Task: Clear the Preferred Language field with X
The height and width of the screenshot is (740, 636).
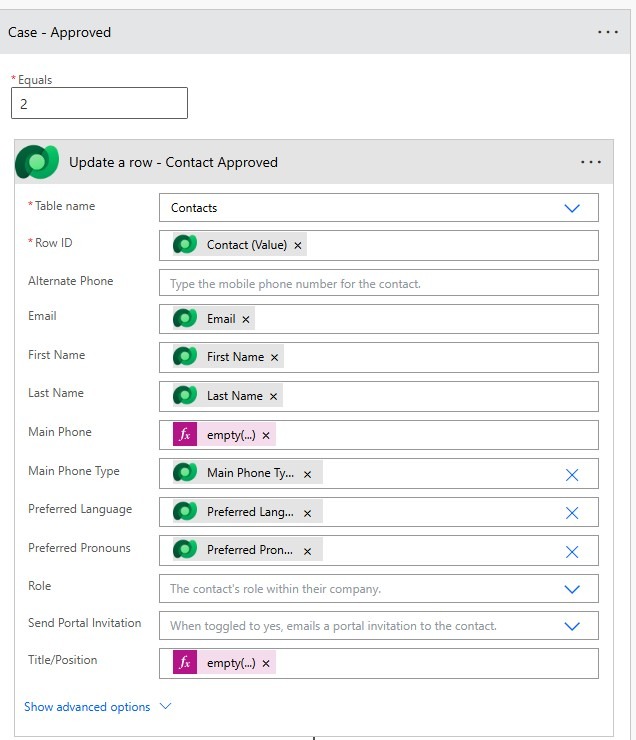Action: 572,513
